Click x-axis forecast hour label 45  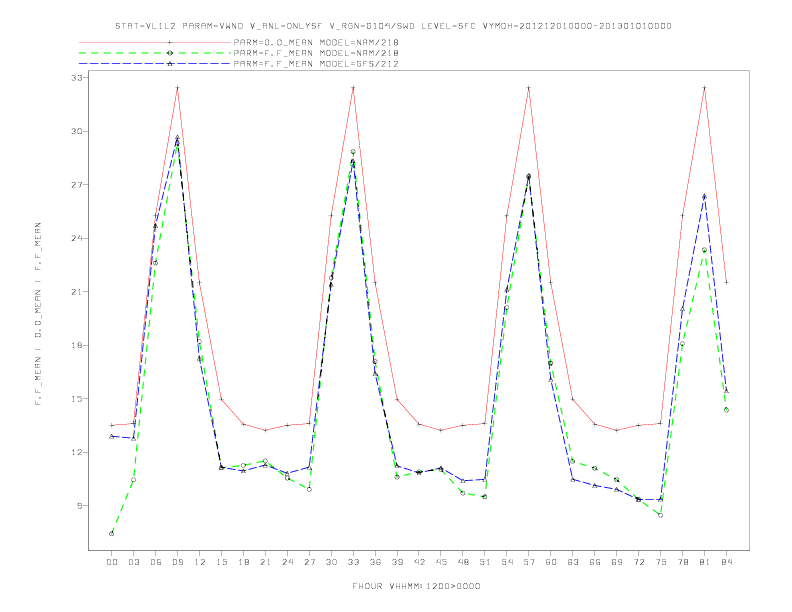(x=441, y=562)
